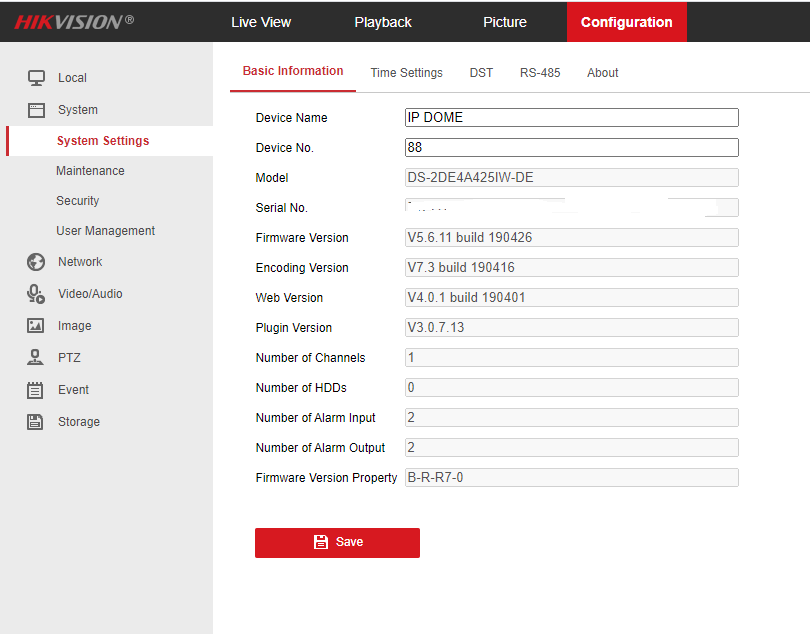Open the Picture tab
This screenshot has width=810, height=634.
coord(505,22)
